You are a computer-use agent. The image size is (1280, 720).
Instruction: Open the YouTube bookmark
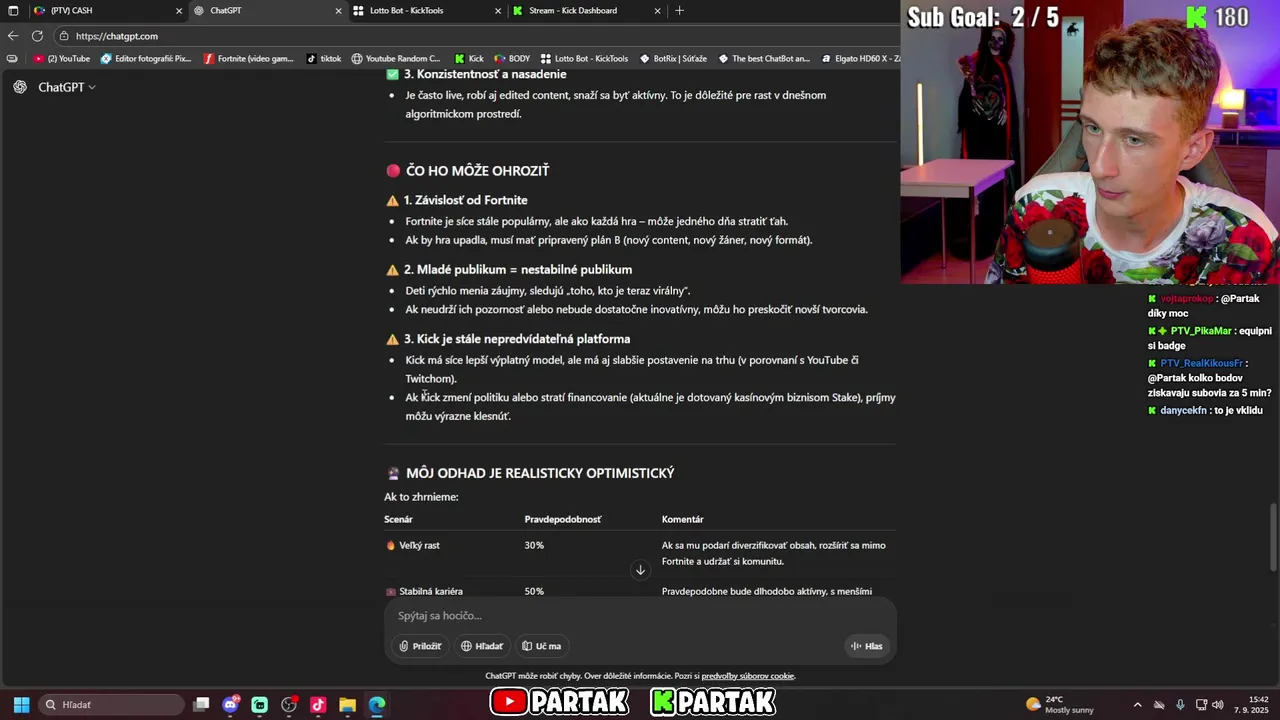62,59
